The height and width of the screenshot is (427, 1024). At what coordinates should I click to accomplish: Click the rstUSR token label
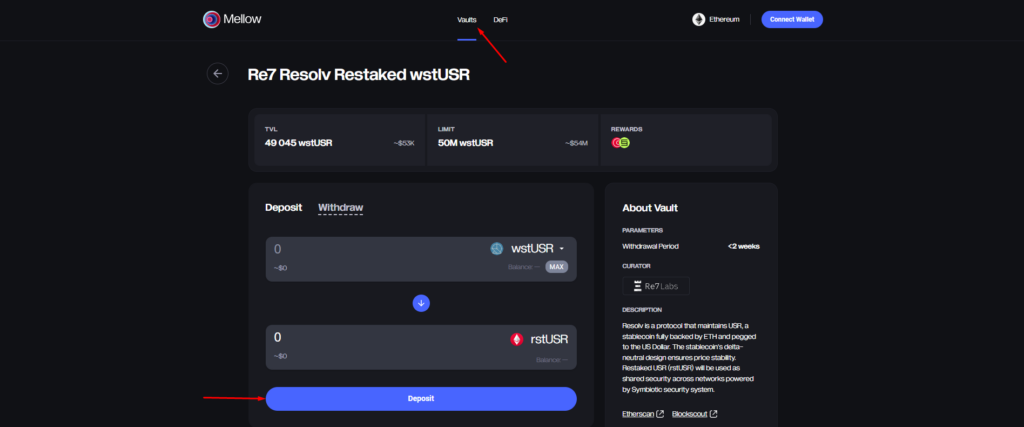(x=549, y=340)
